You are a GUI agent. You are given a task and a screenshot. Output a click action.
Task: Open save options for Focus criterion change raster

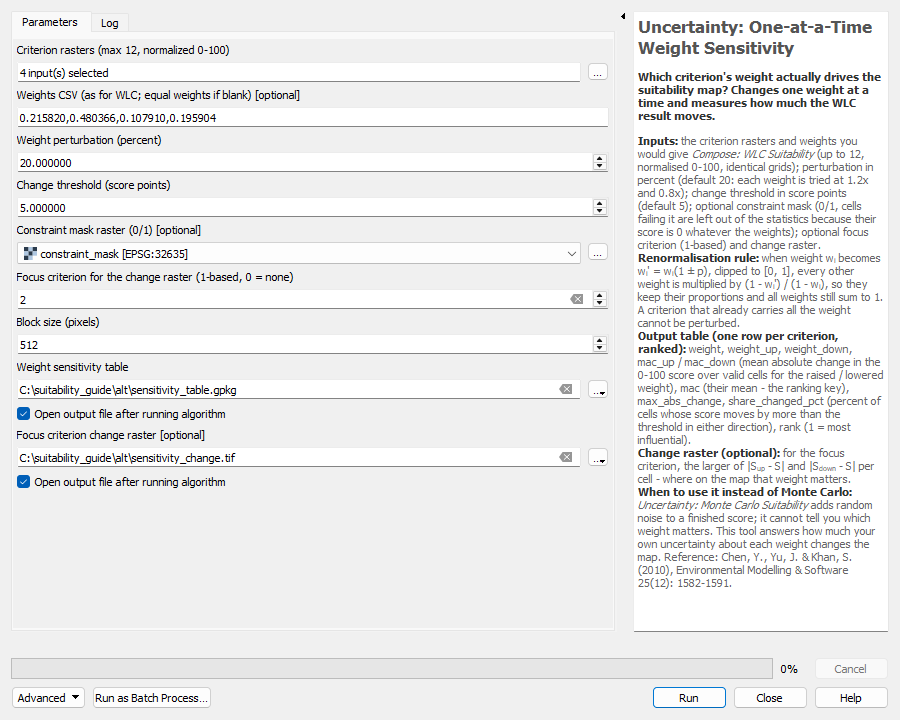coord(598,458)
